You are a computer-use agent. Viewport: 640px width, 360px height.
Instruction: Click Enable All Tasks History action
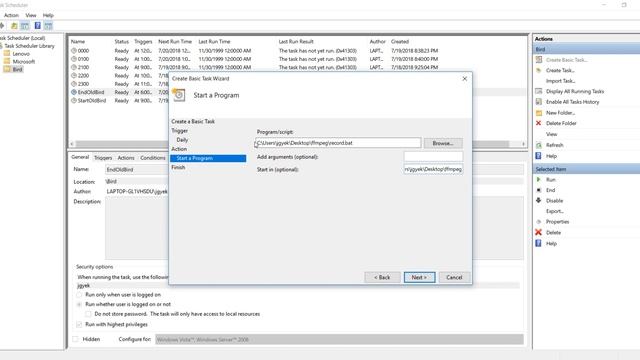click(x=573, y=102)
